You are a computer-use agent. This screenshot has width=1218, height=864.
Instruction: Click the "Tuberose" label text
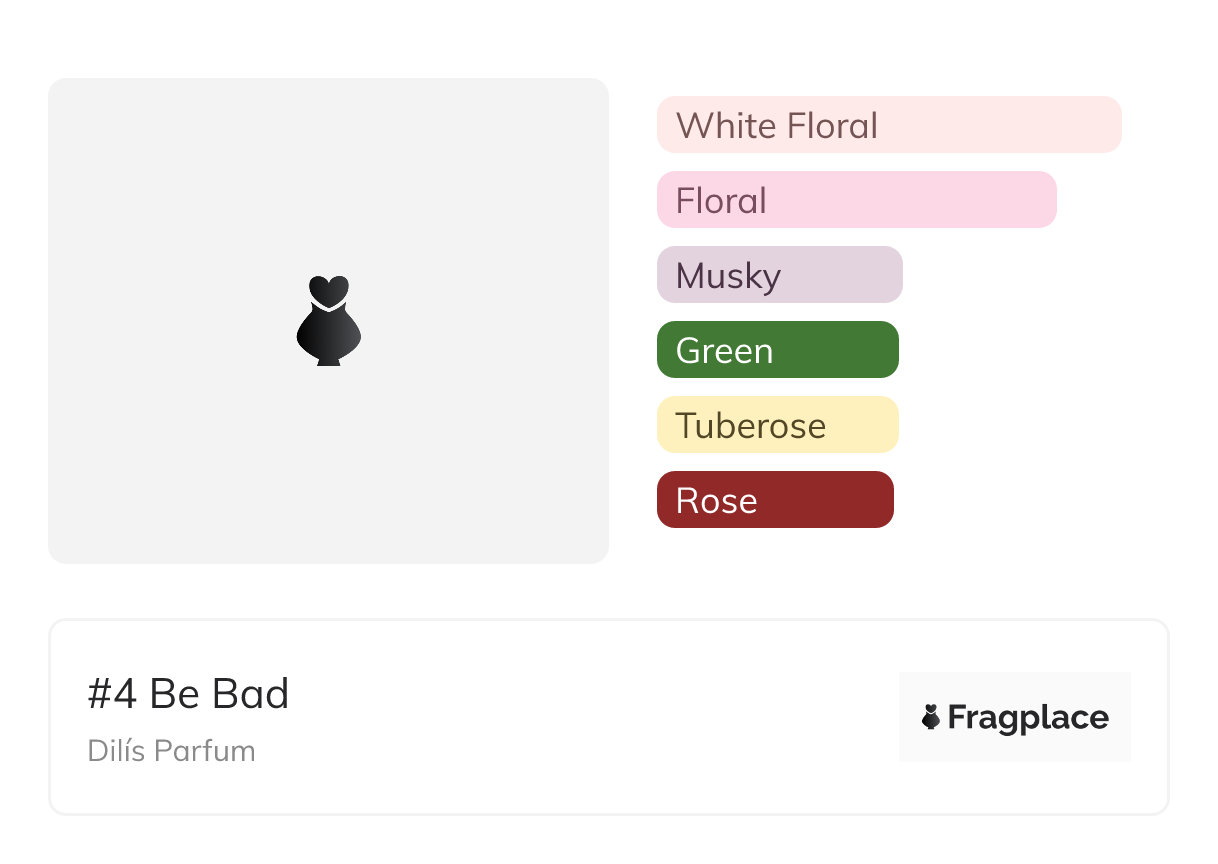click(751, 426)
